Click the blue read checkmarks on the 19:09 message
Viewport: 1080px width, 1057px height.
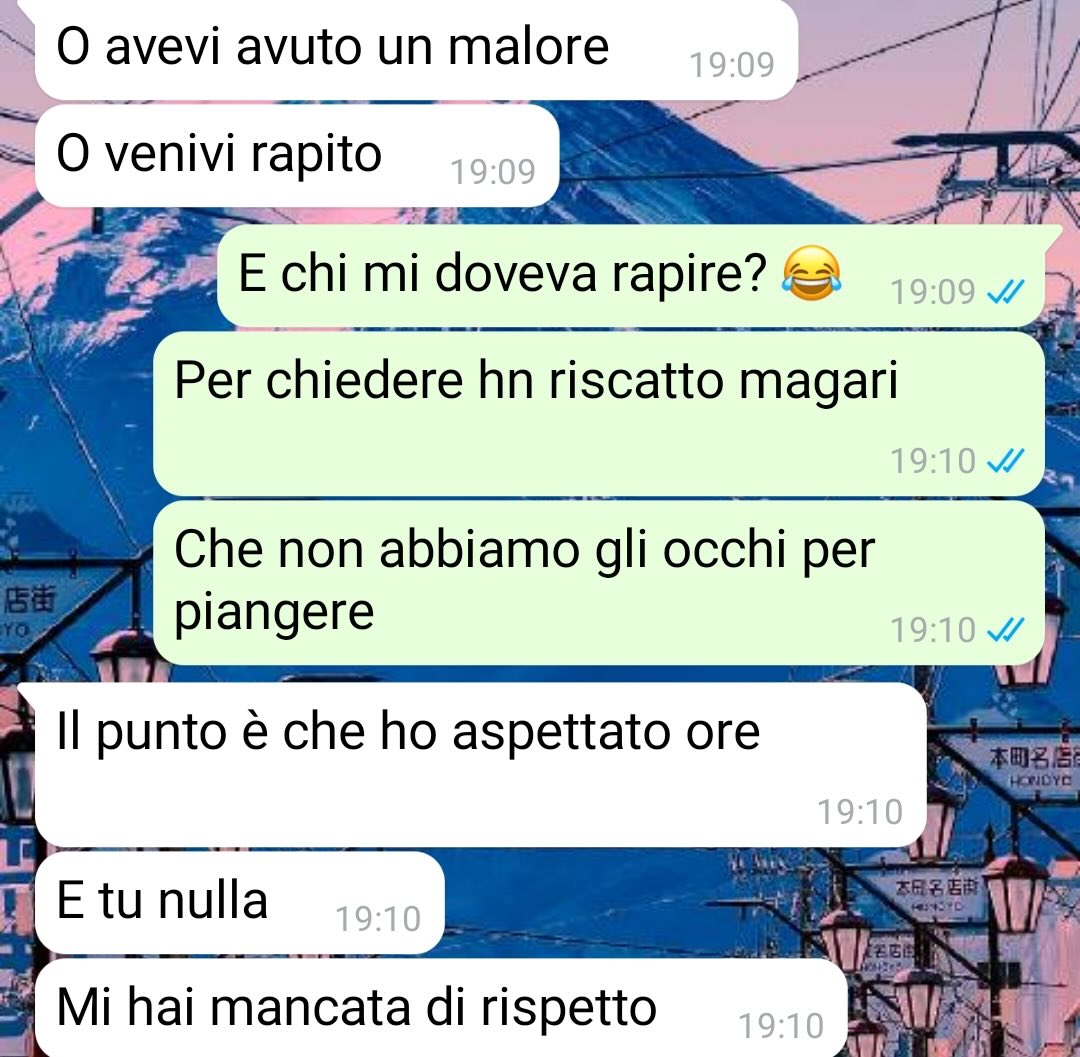(1006, 292)
